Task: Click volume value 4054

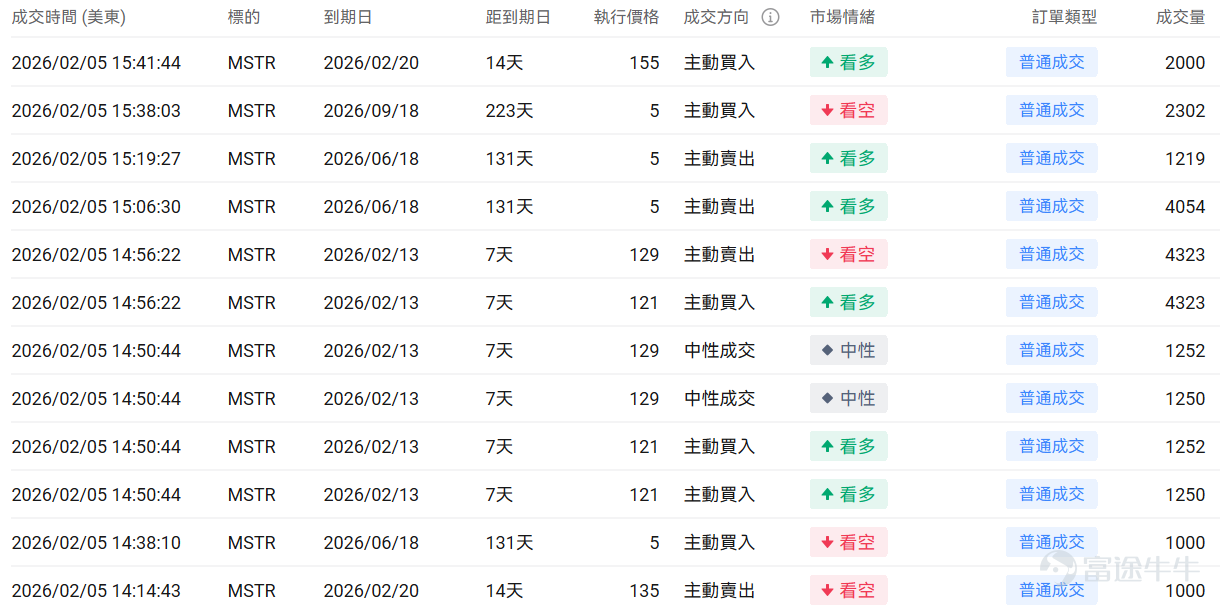Action: (x=1185, y=207)
